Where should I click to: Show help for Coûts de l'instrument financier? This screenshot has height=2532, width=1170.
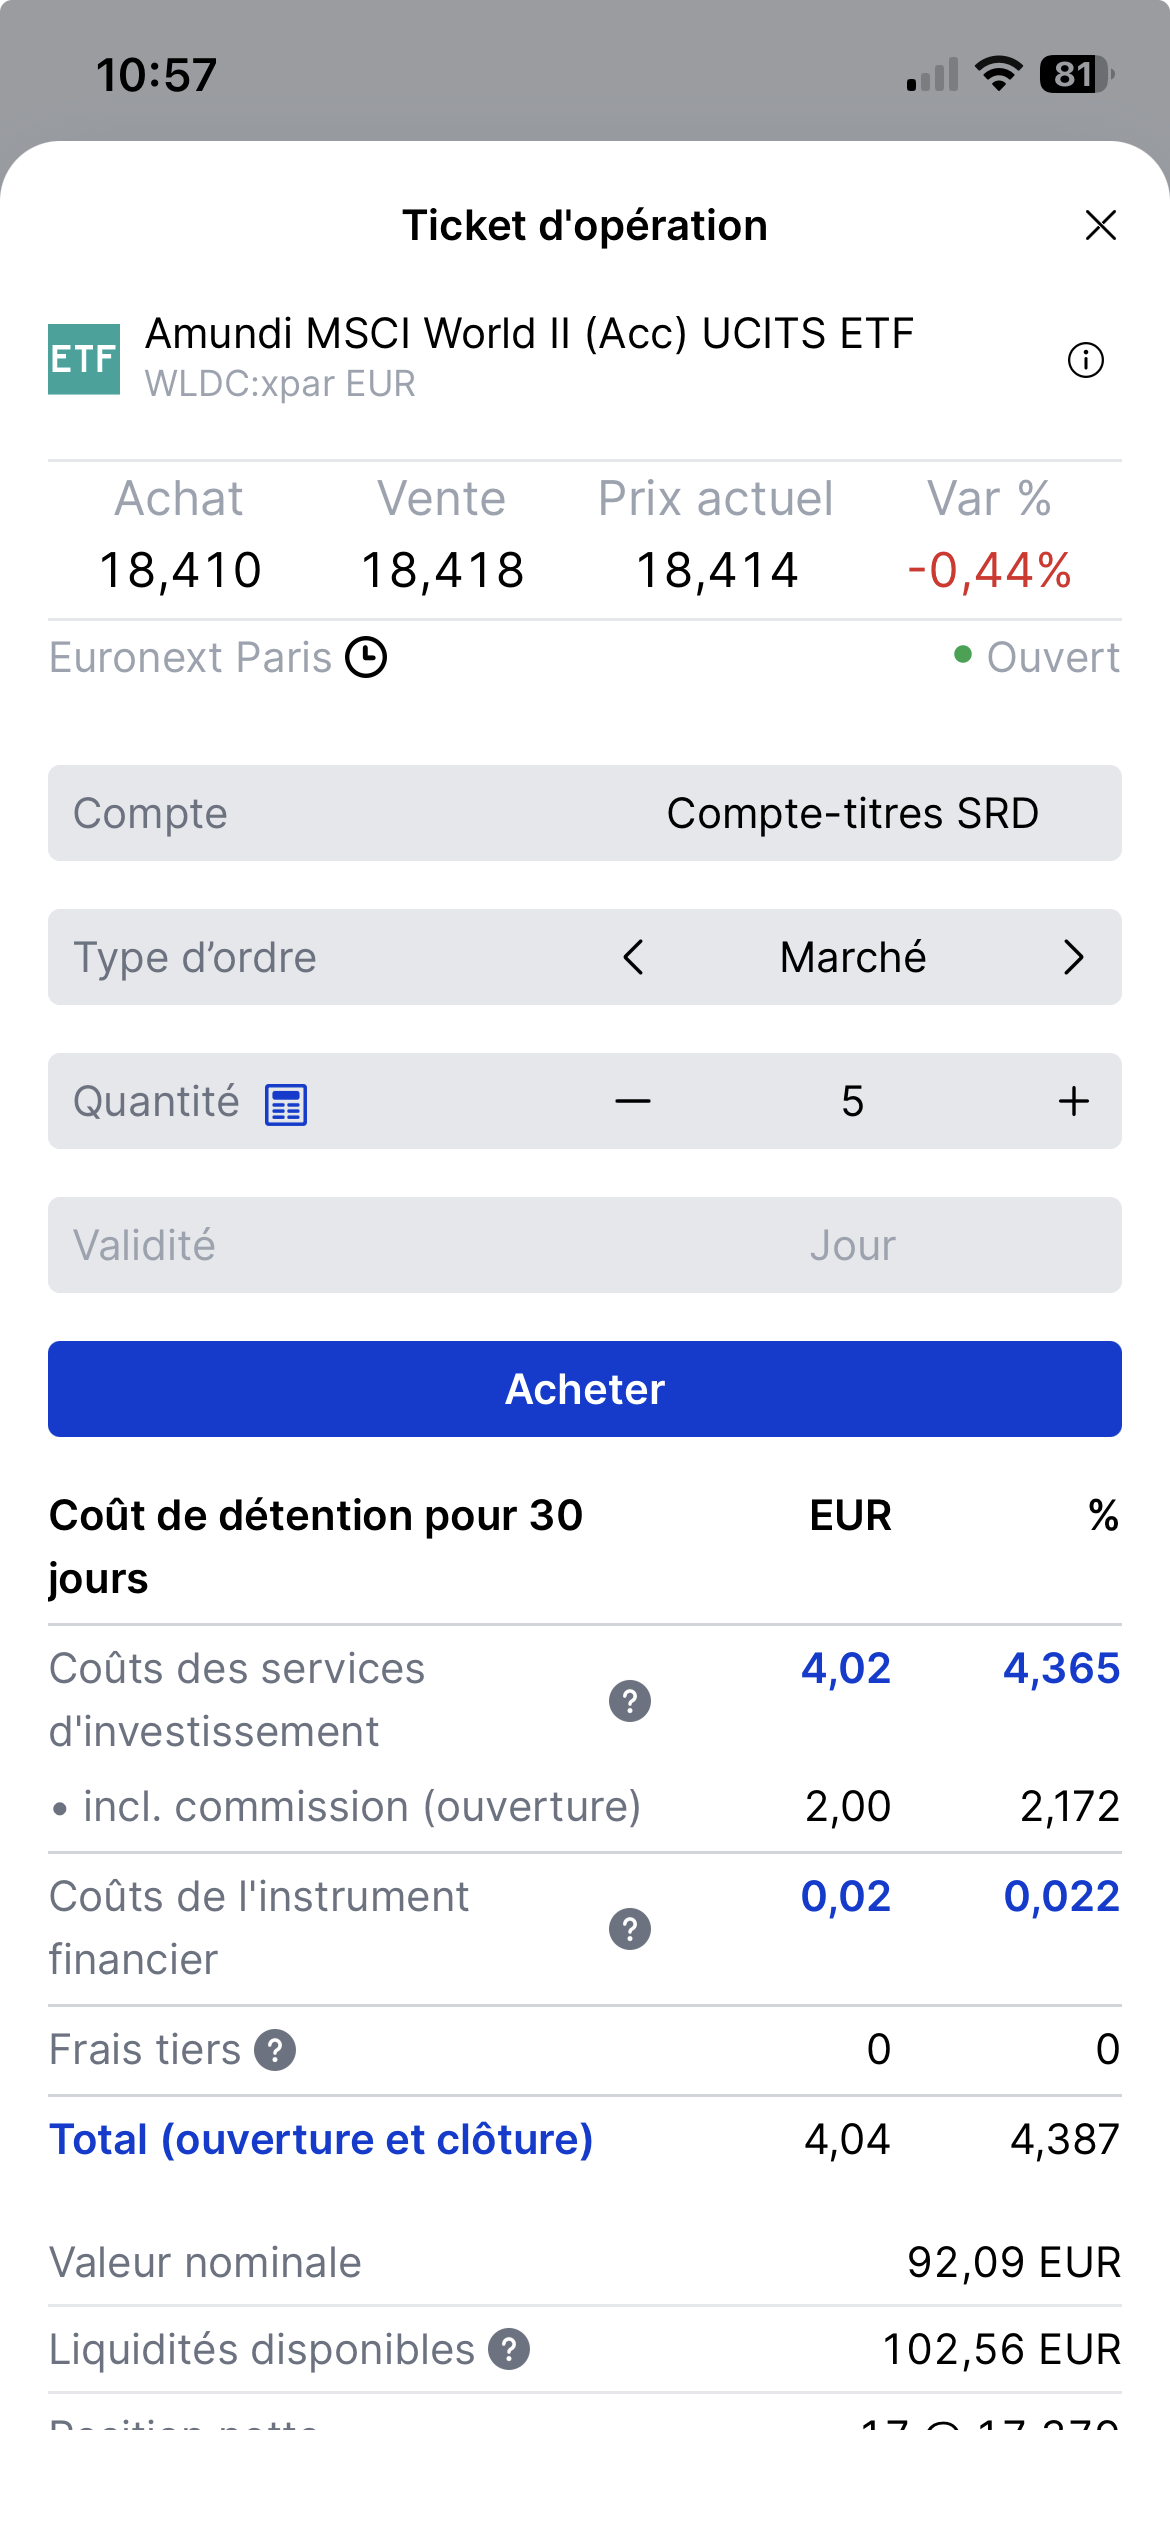630,1929
